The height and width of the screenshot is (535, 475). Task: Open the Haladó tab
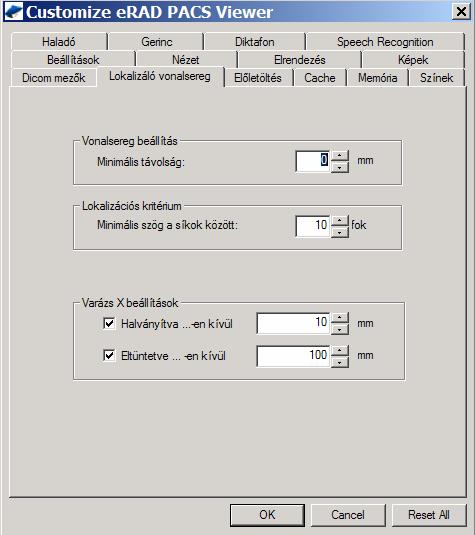pyautogui.click(x=59, y=42)
